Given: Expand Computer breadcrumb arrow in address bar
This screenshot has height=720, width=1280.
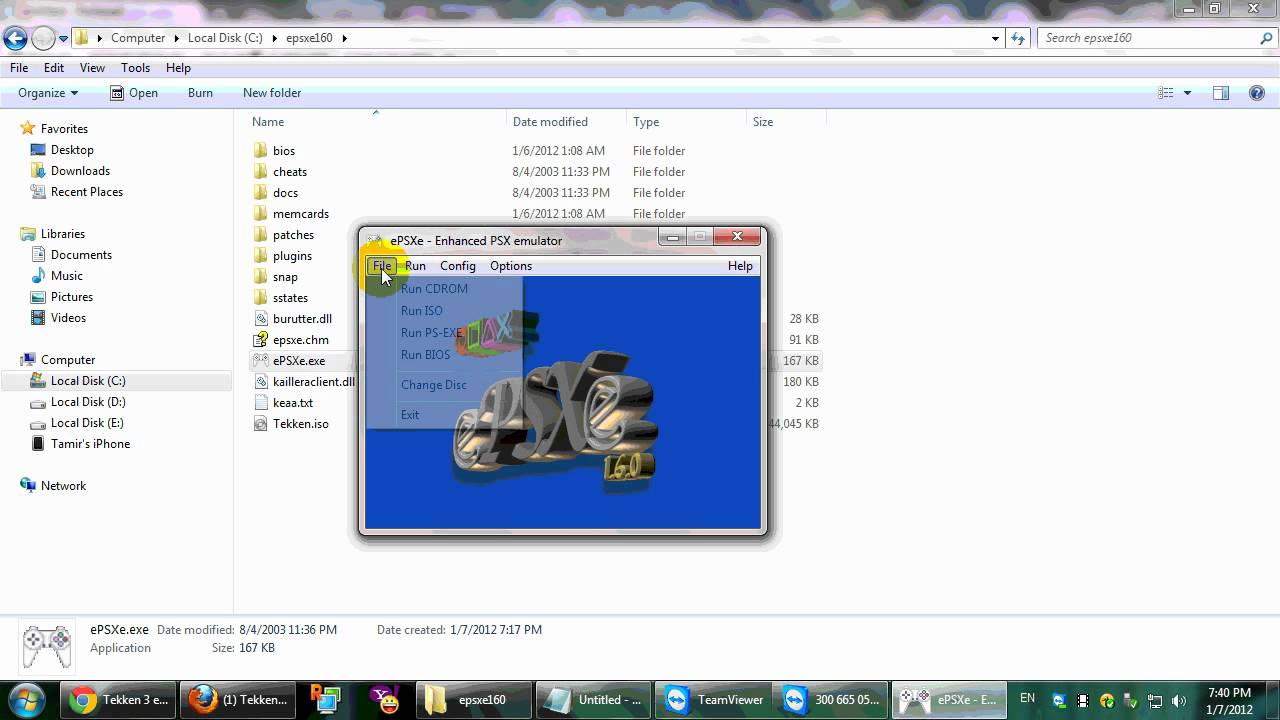Looking at the screenshot, I should click(x=177, y=38).
